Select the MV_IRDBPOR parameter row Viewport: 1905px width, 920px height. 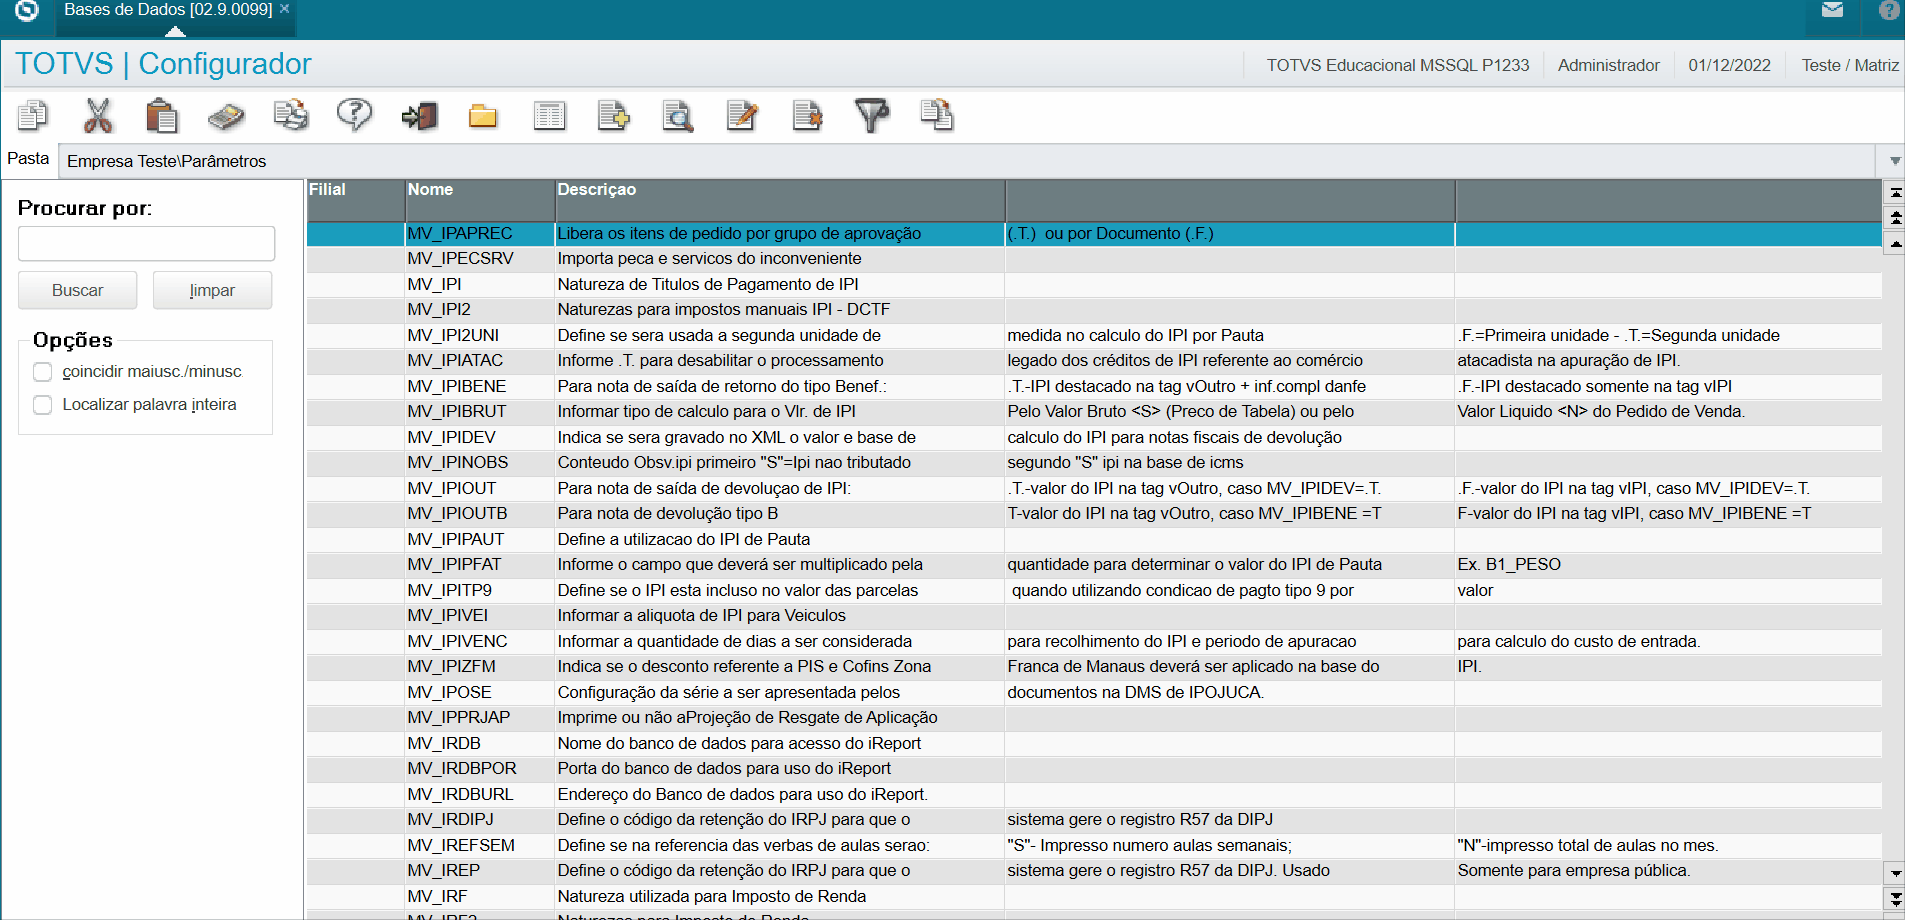(1094, 769)
